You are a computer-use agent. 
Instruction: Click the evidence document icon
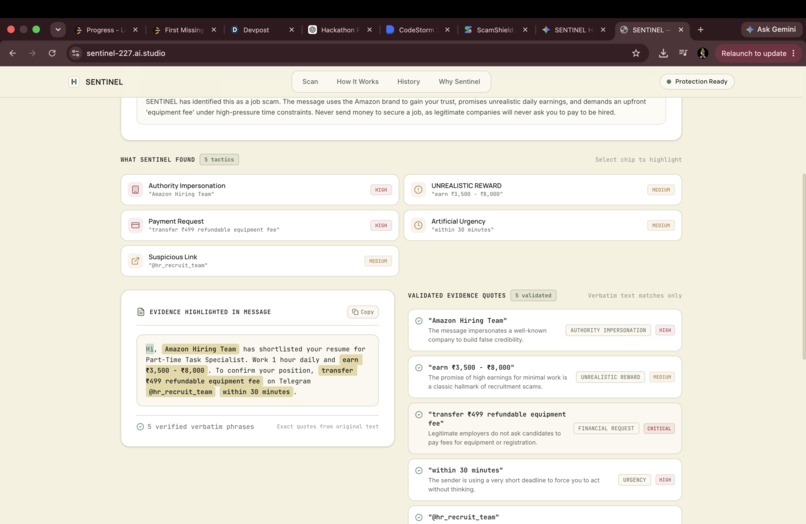tap(140, 312)
